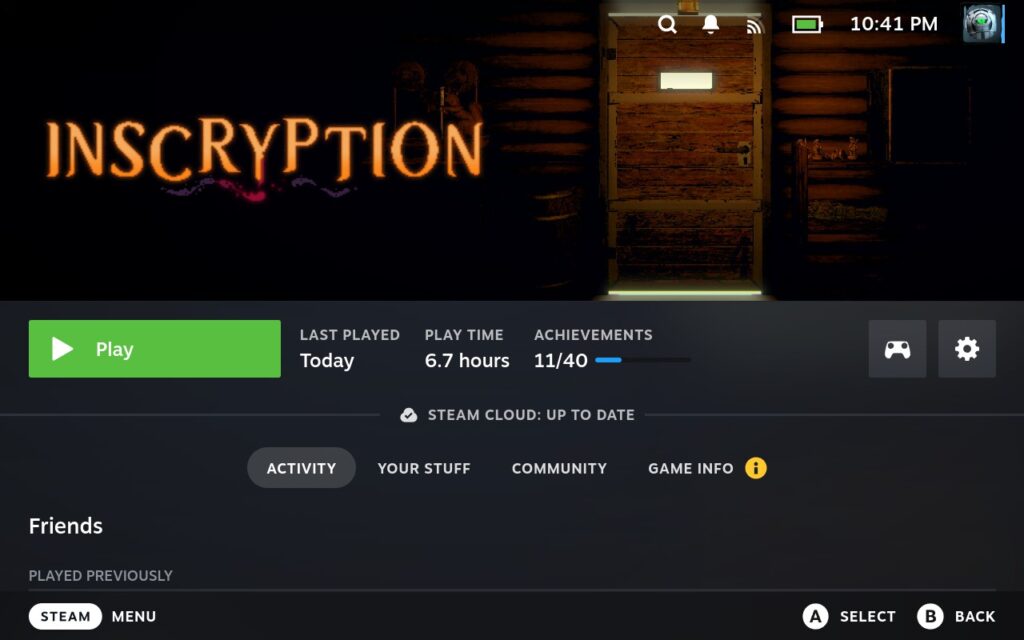Open the Community tab
Viewport: 1024px width, 640px height.
point(559,468)
